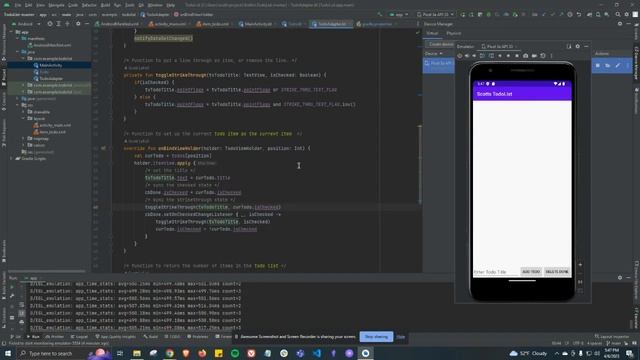Open Chrome from the Windows taskbar

coord(169,353)
